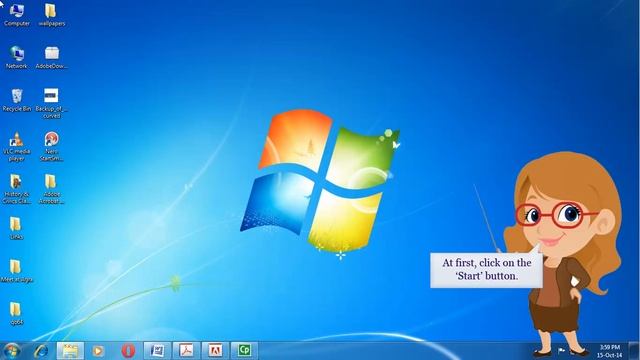The image size is (640, 360).
Task: Select the Backup_of_ curved file icon
Action: (51, 104)
